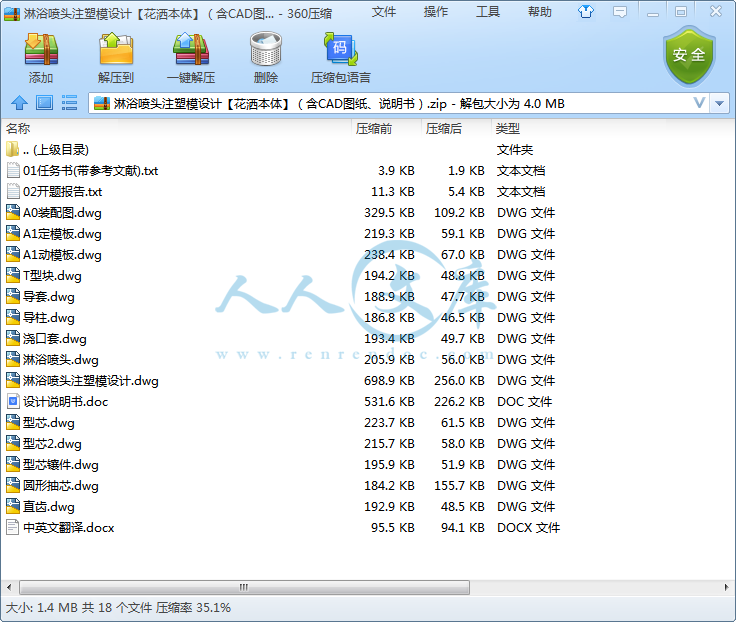
Task: Open the 工具 menu
Action: point(488,12)
